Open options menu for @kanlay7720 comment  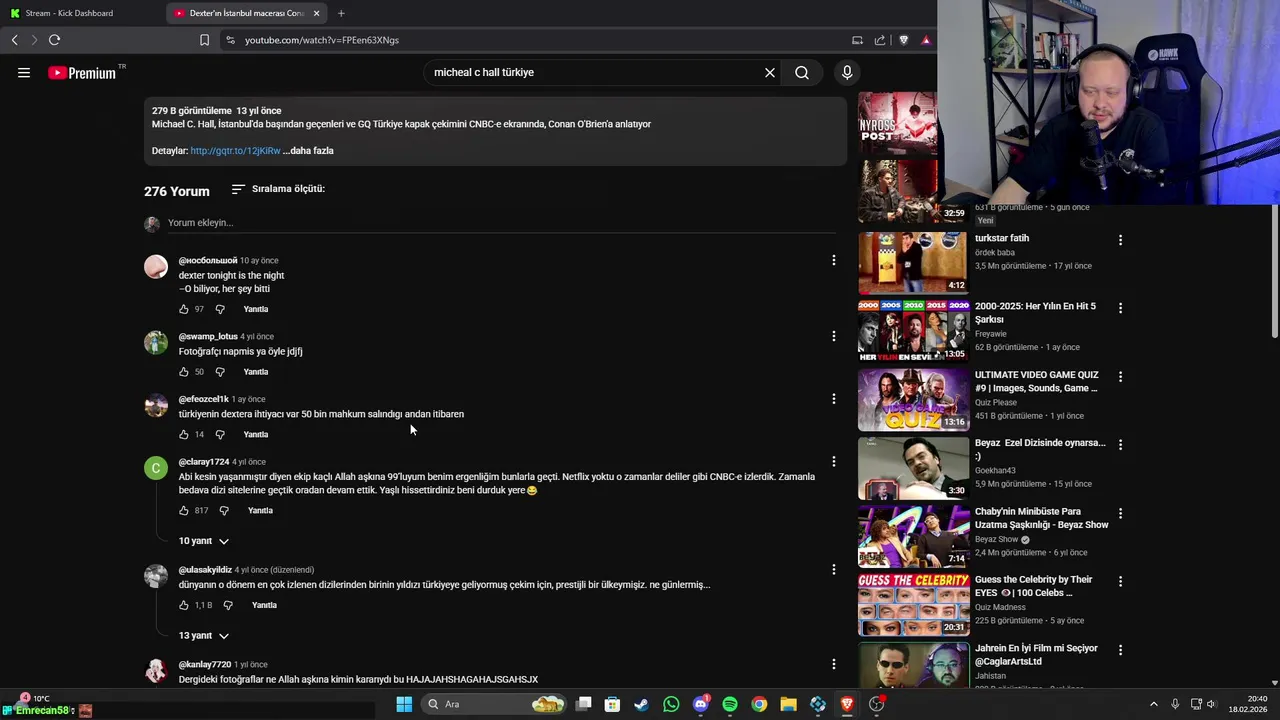(833, 664)
